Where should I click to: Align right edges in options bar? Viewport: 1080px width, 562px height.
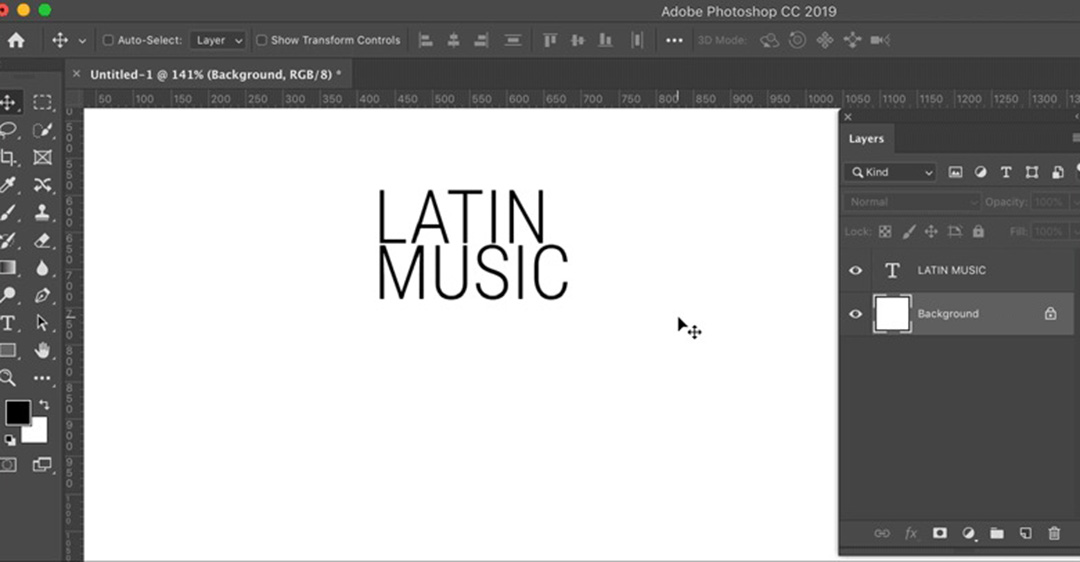click(481, 40)
